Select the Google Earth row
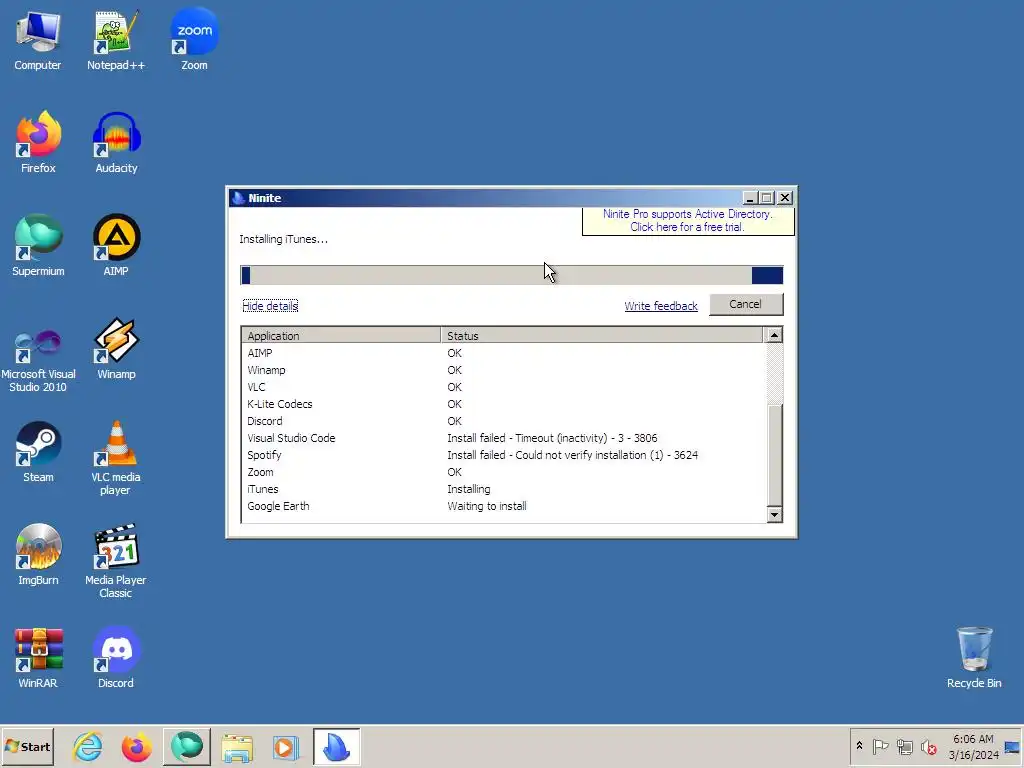Viewport: 1024px width, 768px height. pyautogui.click(x=503, y=506)
